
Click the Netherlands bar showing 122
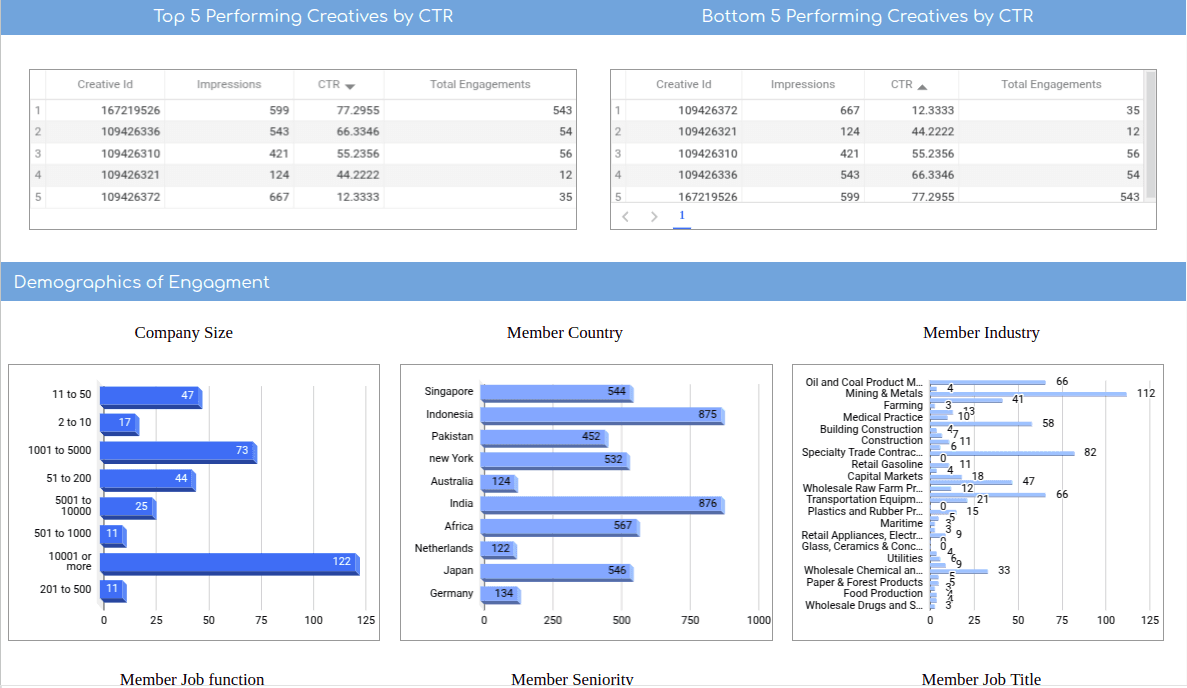pyautogui.click(x=498, y=549)
